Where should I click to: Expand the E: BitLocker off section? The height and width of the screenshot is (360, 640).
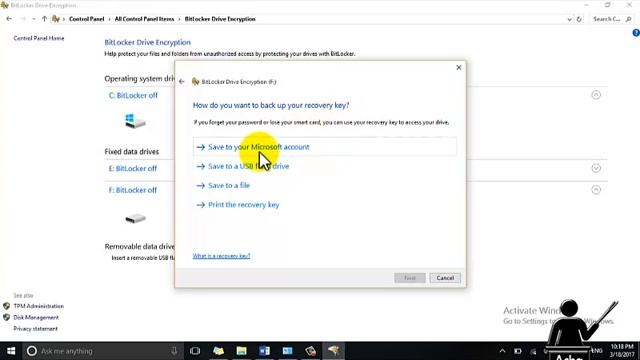coord(596,168)
